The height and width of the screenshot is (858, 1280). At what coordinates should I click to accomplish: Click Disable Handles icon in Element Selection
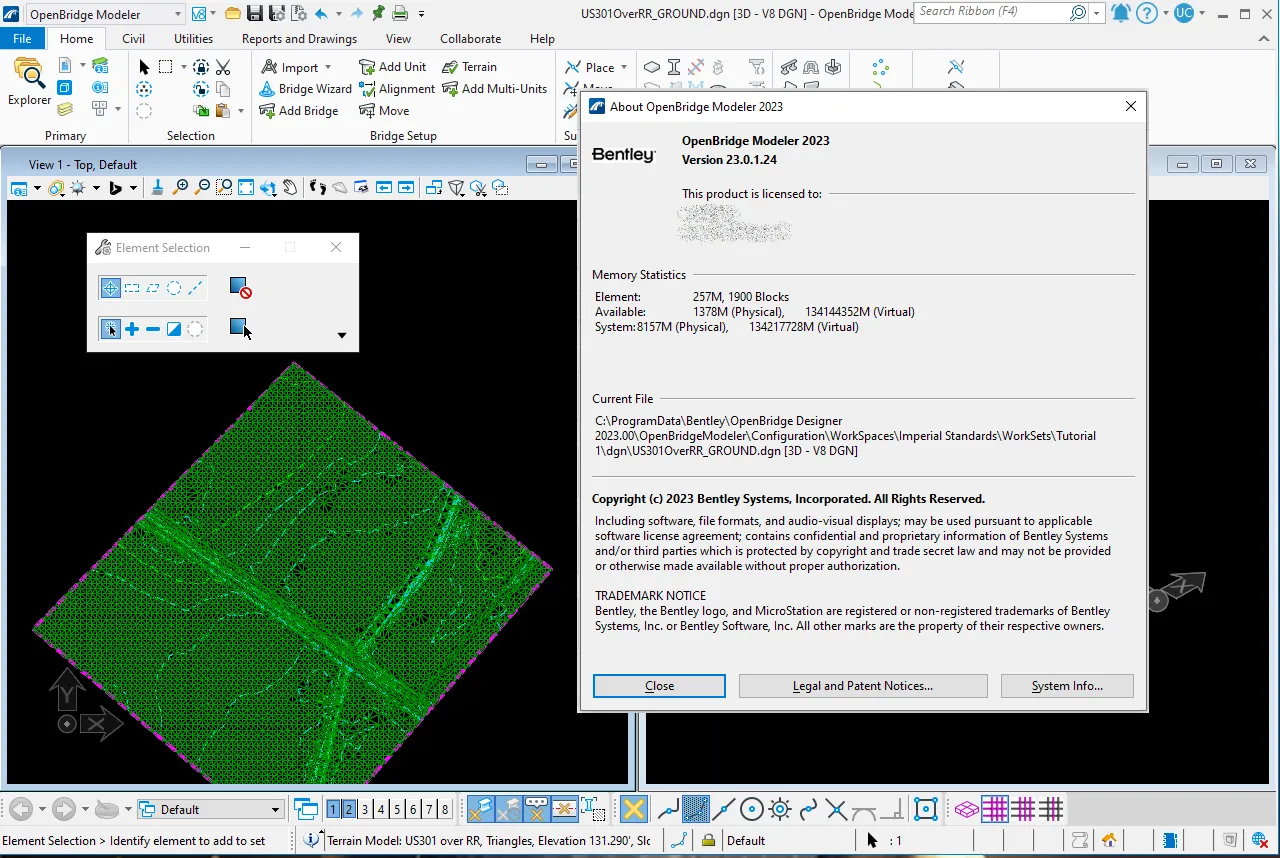tap(240, 288)
